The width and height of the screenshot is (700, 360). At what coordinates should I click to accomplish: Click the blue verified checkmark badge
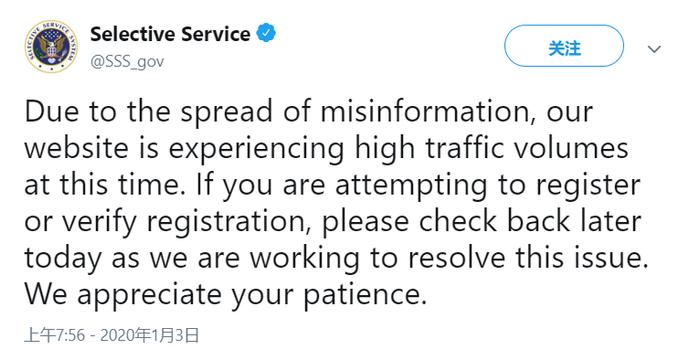(x=267, y=33)
